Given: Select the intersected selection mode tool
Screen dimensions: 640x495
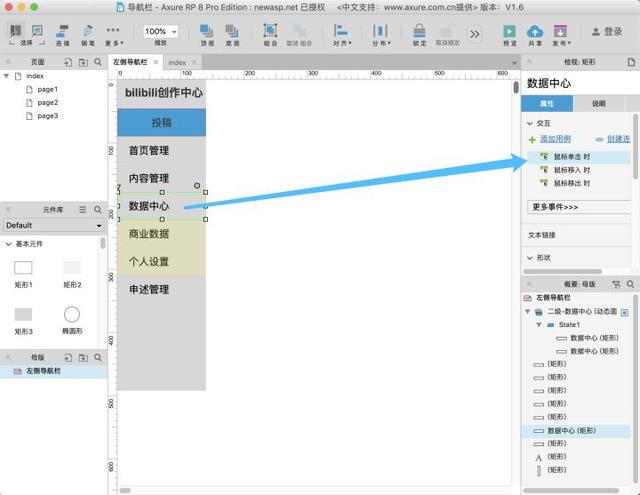Looking at the screenshot, I should click(16, 31).
